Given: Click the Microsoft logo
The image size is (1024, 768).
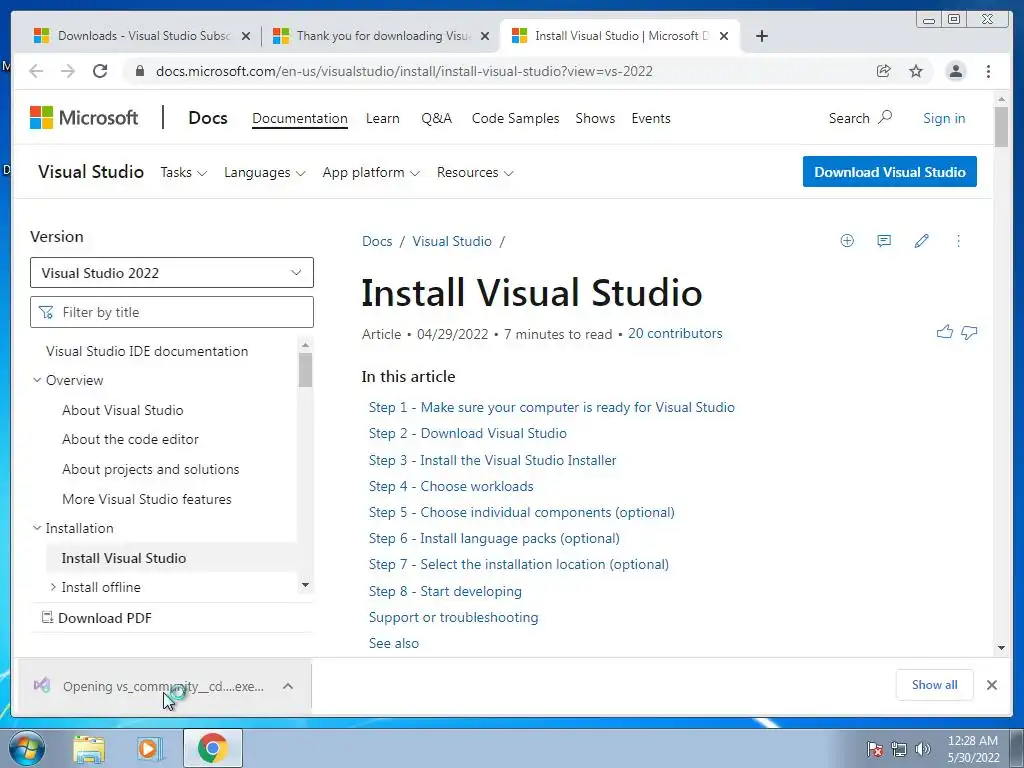Looking at the screenshot, I should pyautogui.click(x=84, y=118).
